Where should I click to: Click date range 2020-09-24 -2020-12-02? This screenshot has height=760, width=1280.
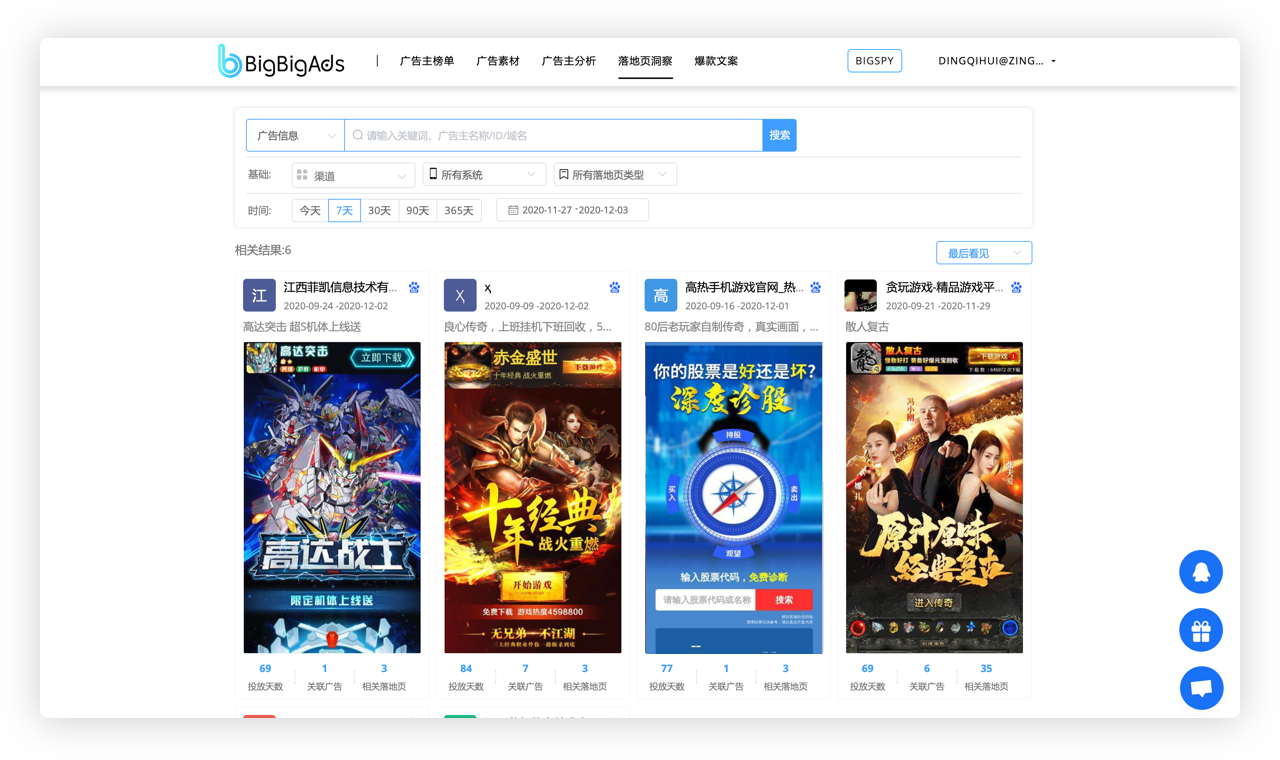tap(335, 306)
